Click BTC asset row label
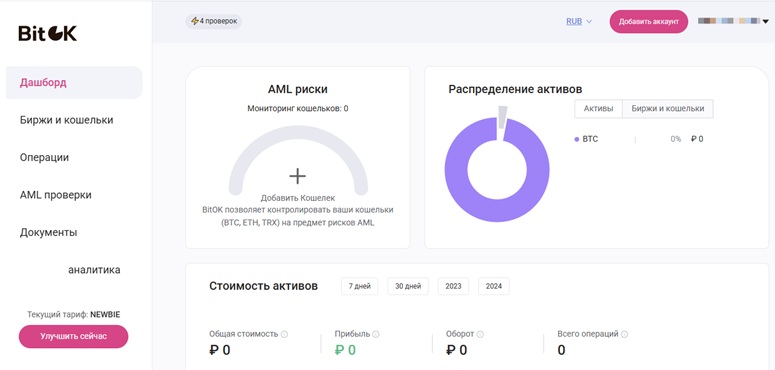This screenshot has height=370, width=775. click(590, 139)
